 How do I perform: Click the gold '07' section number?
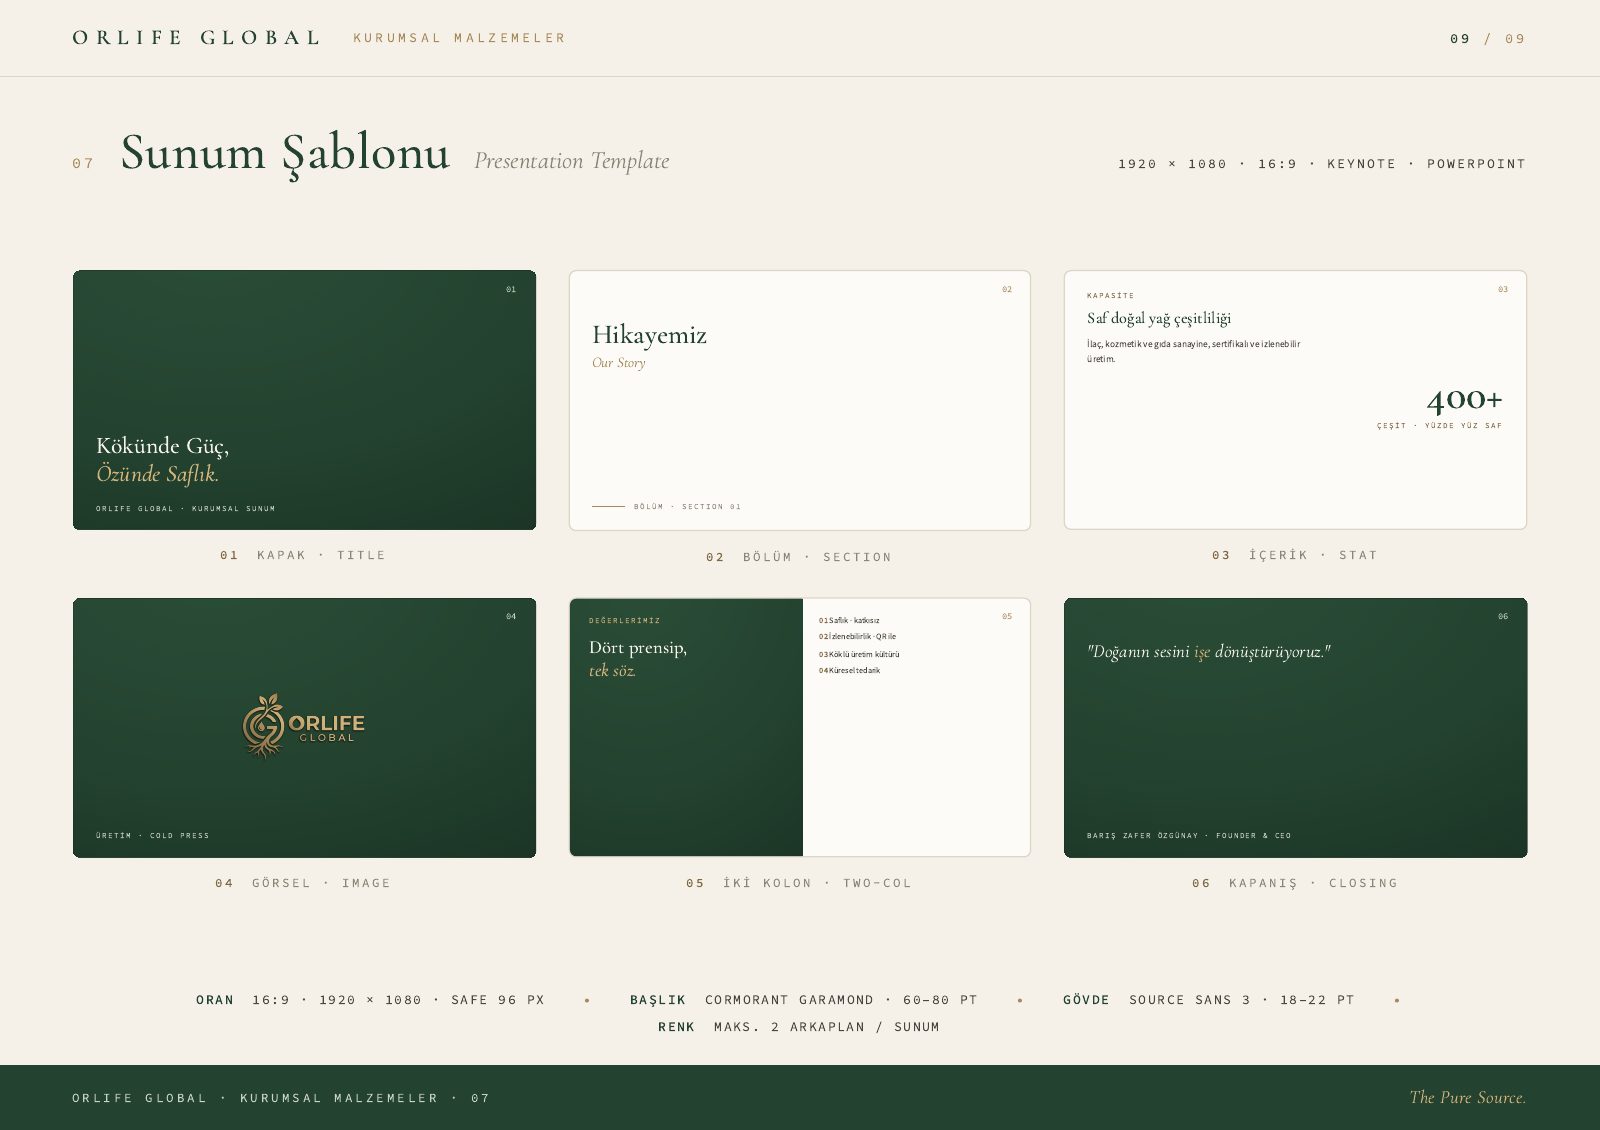coord(83,163)
